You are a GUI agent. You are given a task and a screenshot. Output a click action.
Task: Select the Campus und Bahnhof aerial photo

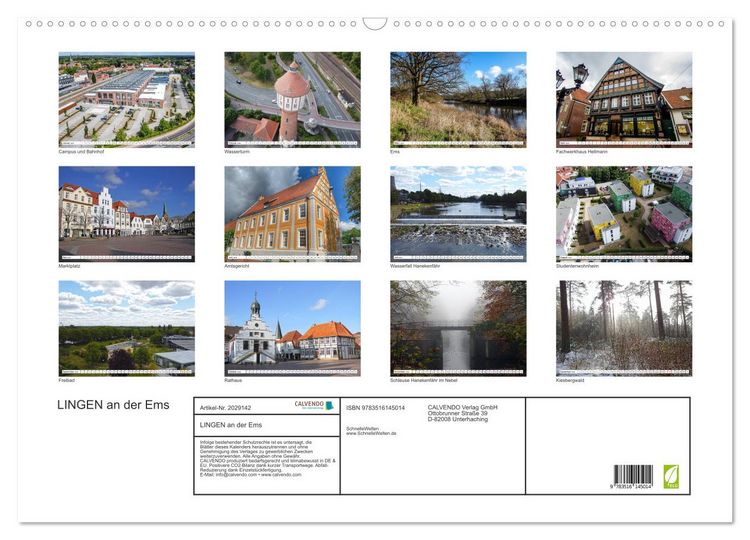click(x=127, y=99)
